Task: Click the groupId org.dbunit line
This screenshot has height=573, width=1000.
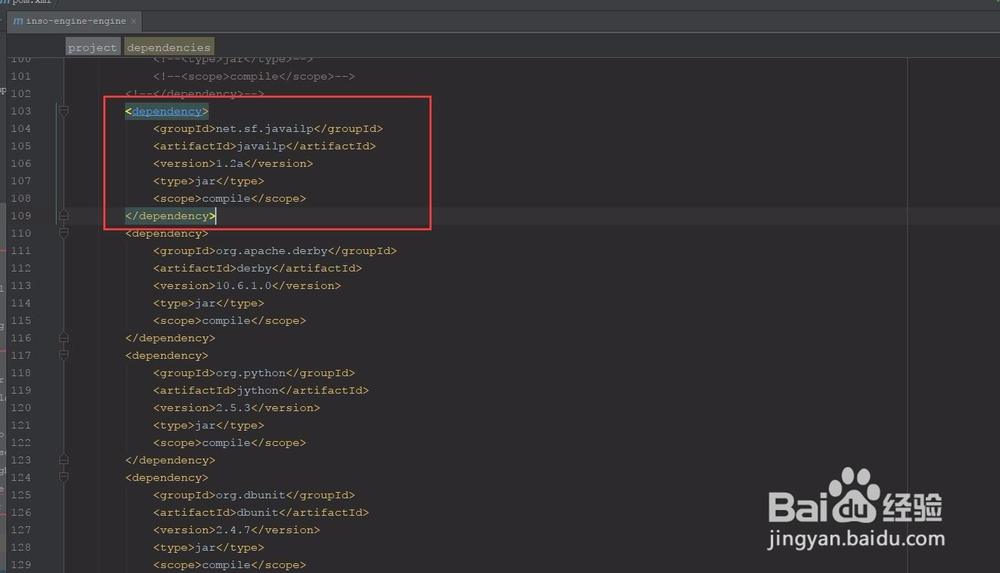Action: pos(254,495)
